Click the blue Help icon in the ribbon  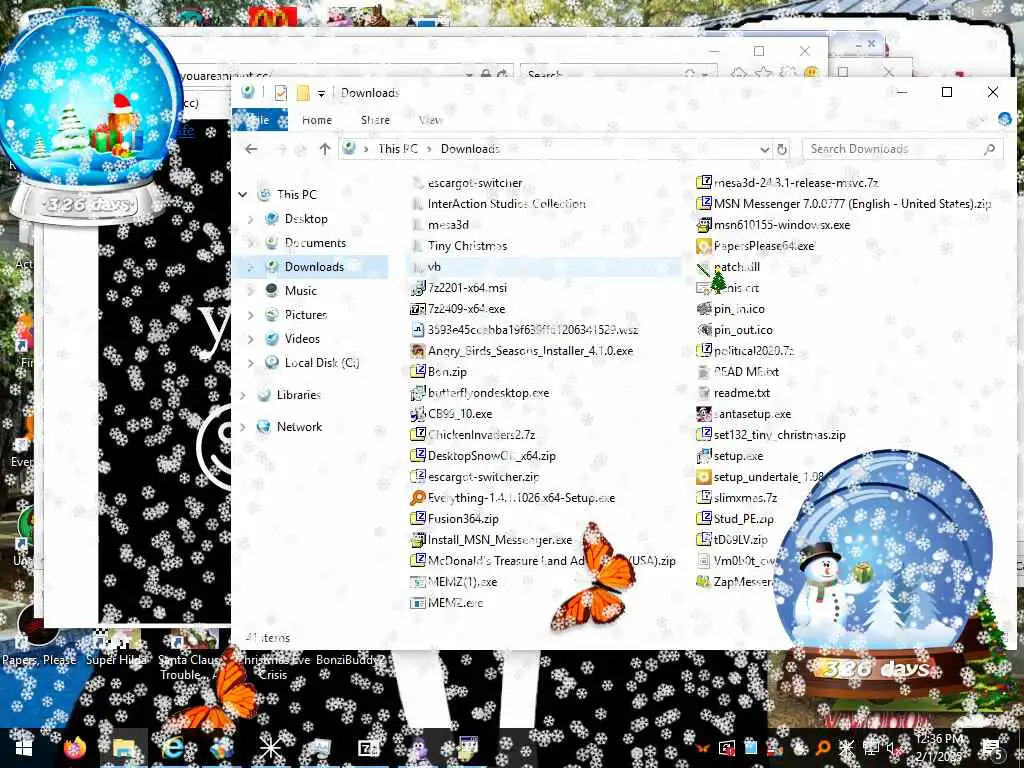pos(1004,118)
